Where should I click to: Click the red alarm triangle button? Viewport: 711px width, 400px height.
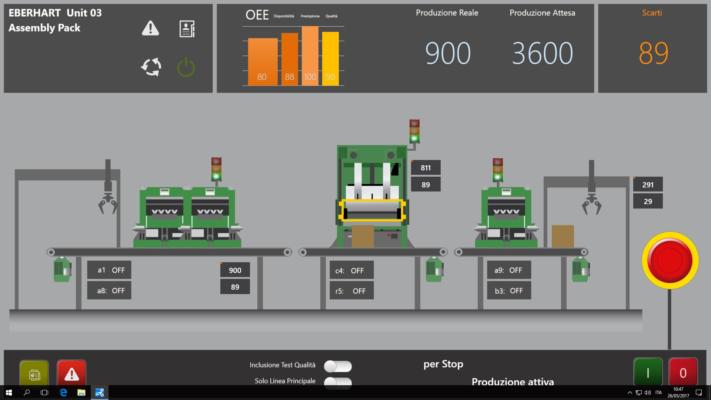(71, 373)
